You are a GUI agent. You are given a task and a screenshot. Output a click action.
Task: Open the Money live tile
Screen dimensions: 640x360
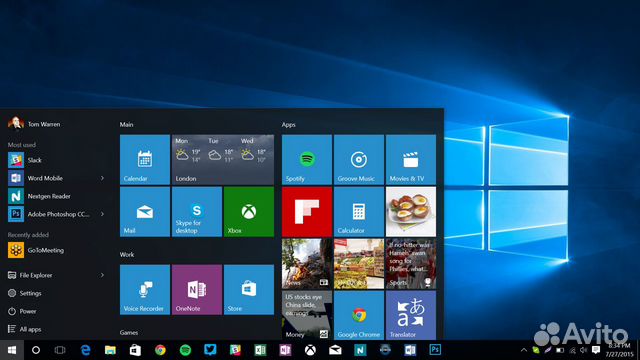pos(307,315)
